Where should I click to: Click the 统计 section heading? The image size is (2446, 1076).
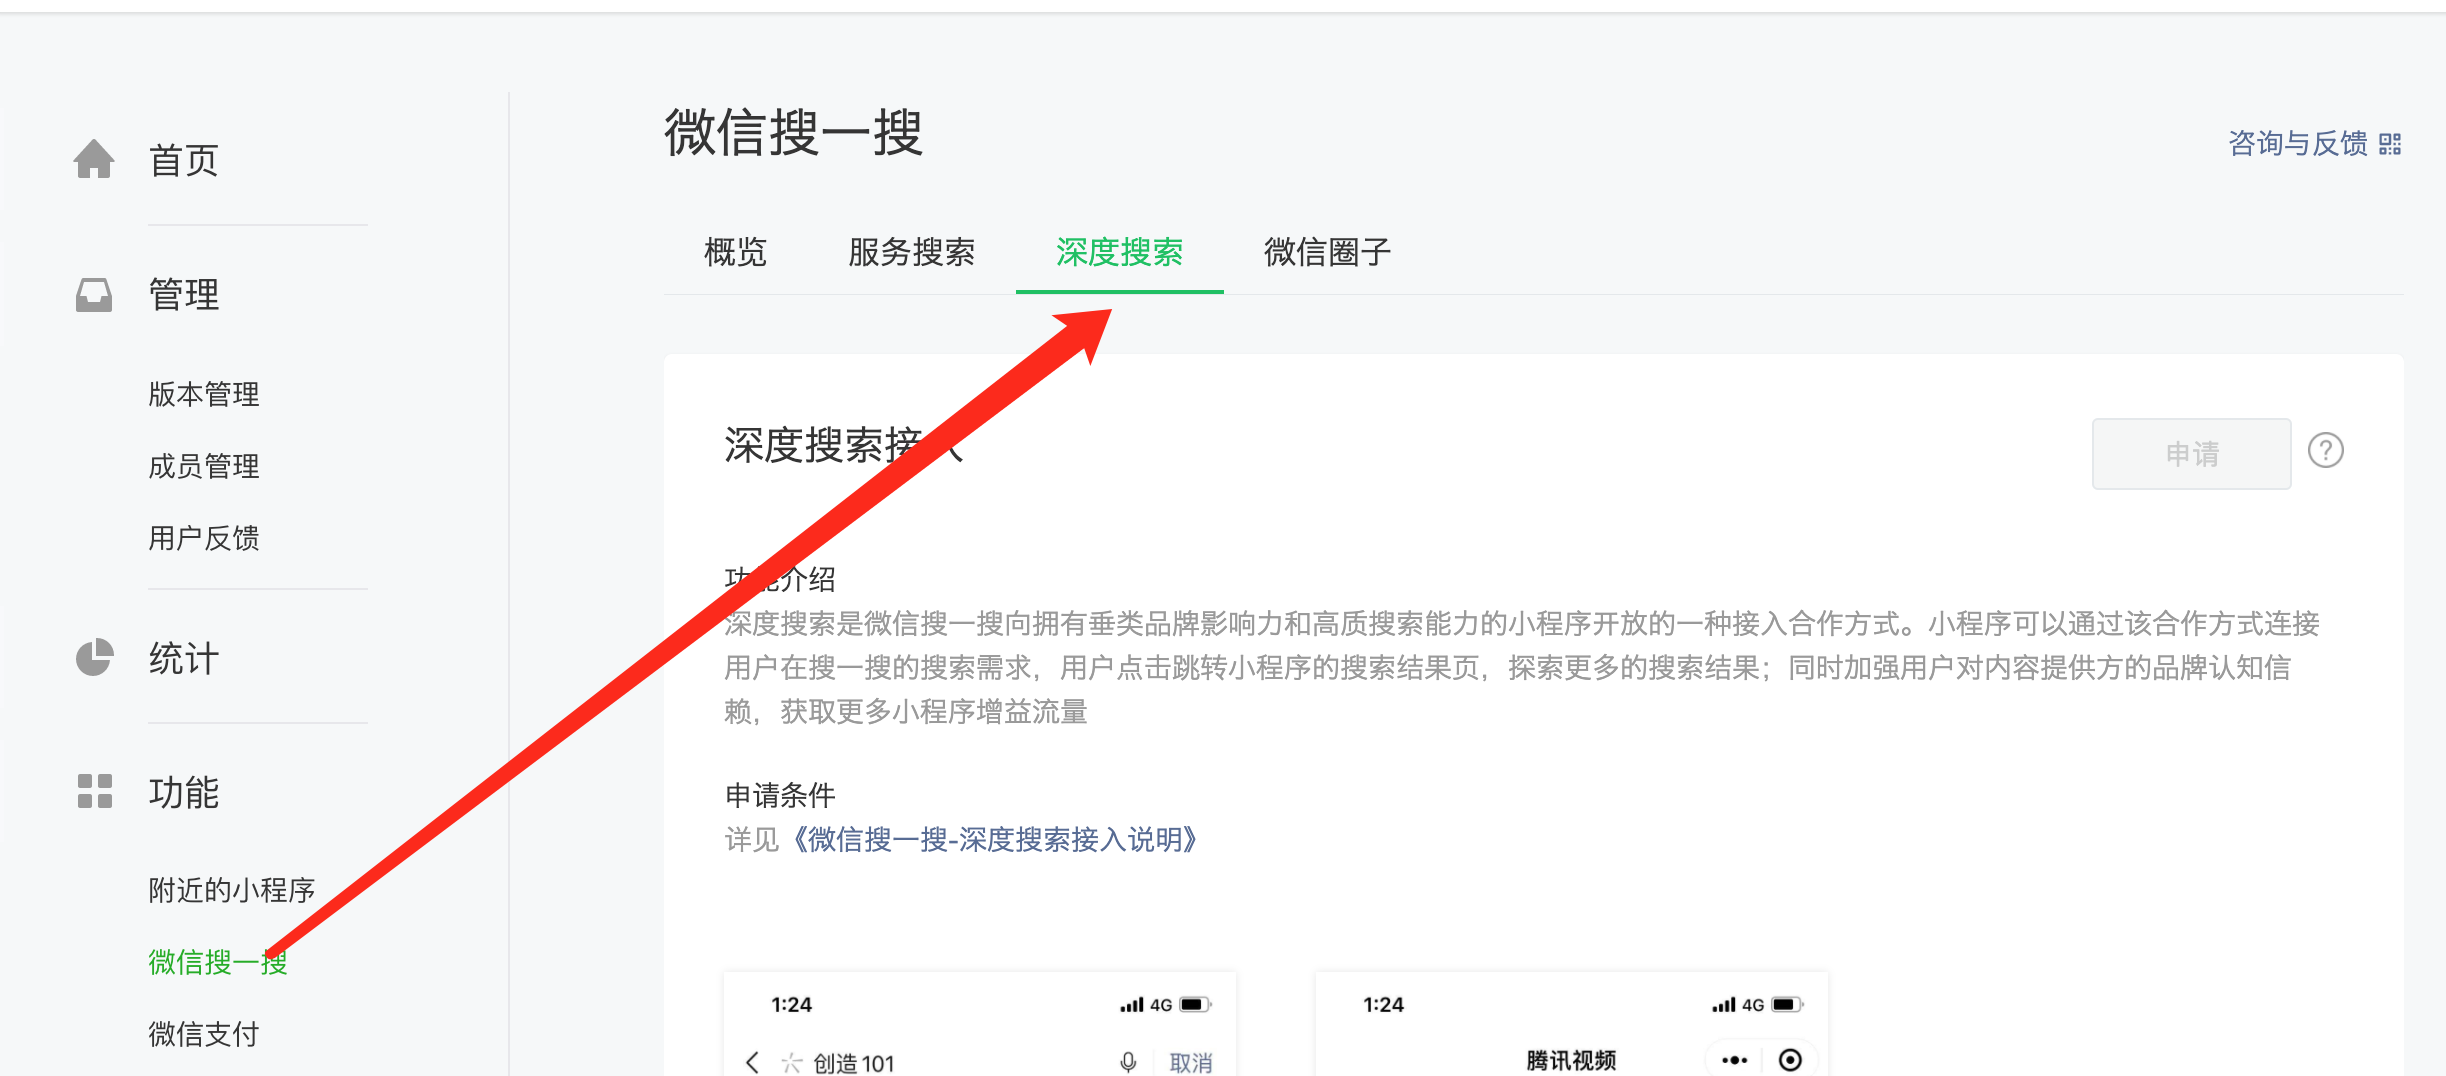(x=184, y=659)
